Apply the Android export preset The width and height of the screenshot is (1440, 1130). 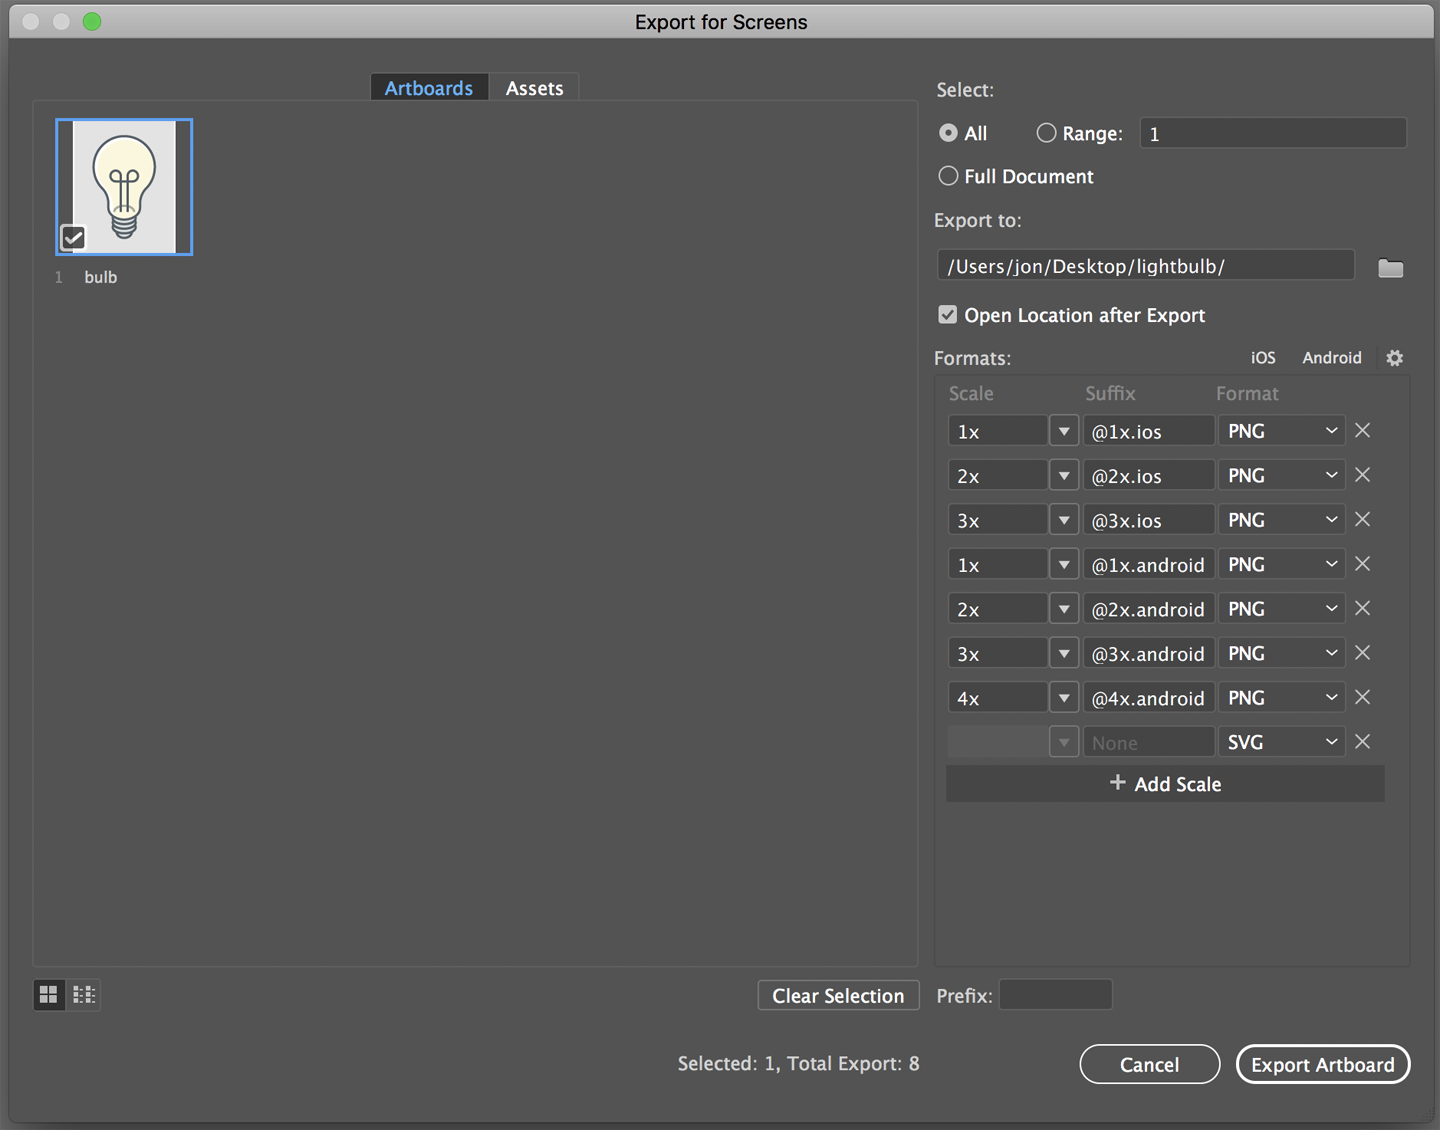click(1331, 357)
